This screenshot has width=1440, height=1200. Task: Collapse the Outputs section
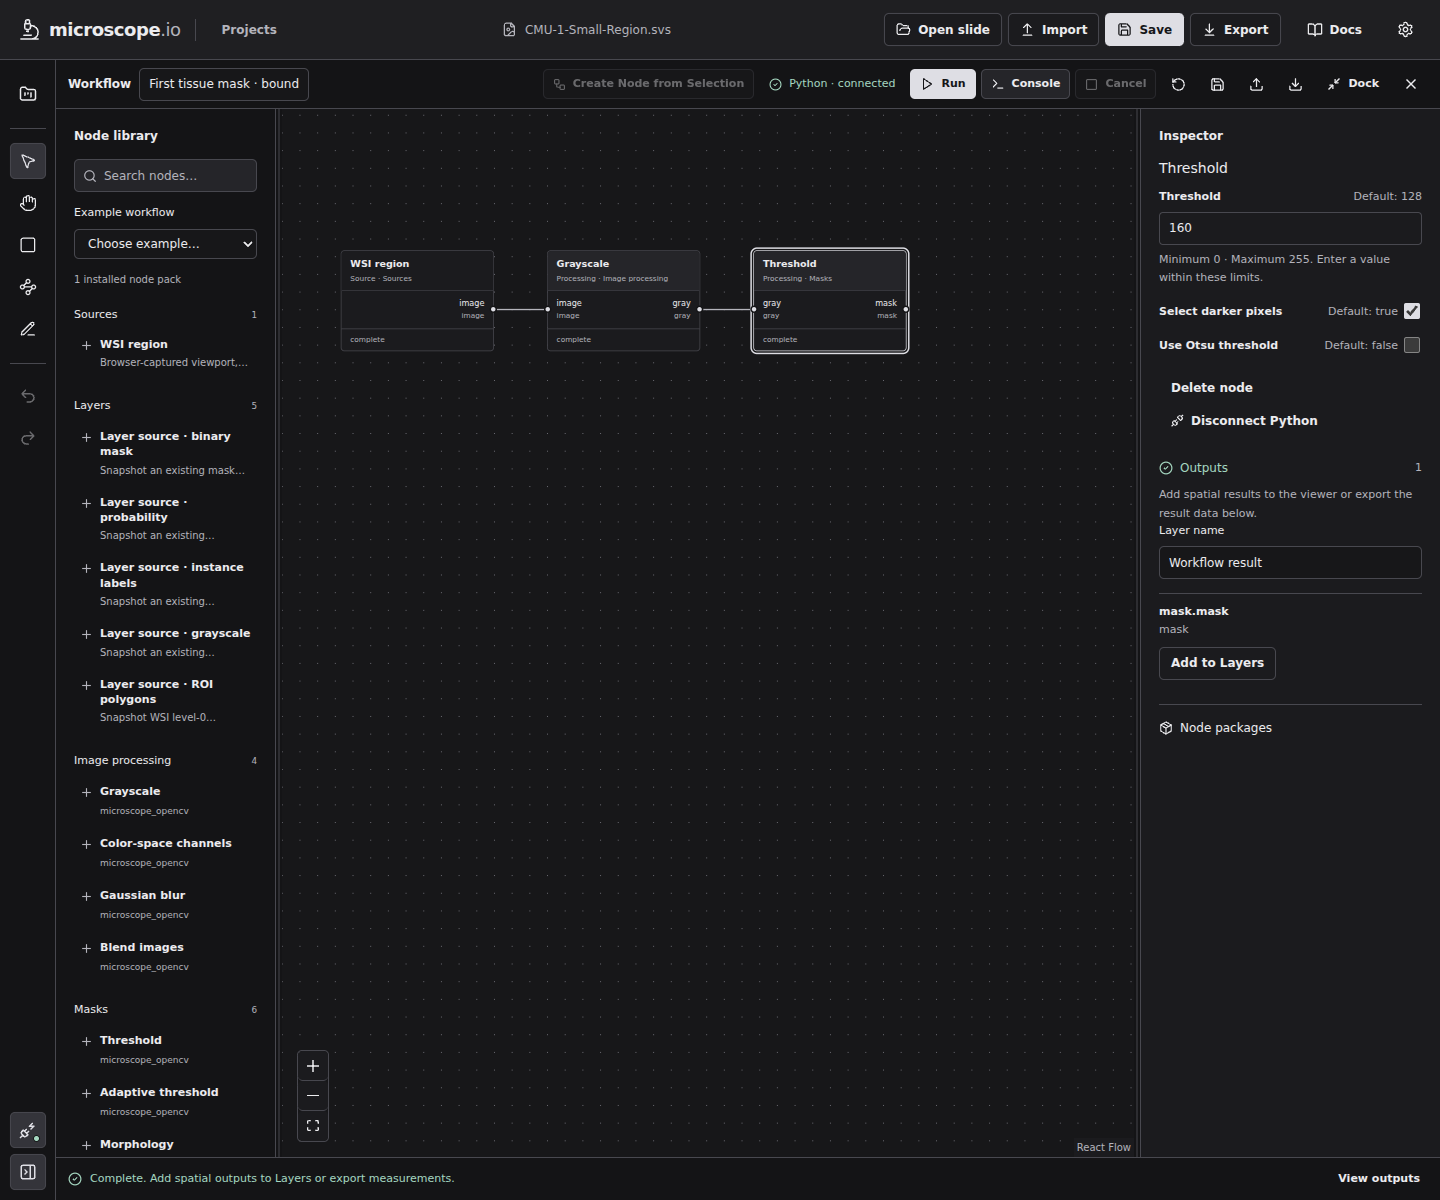coord(1290,468)
